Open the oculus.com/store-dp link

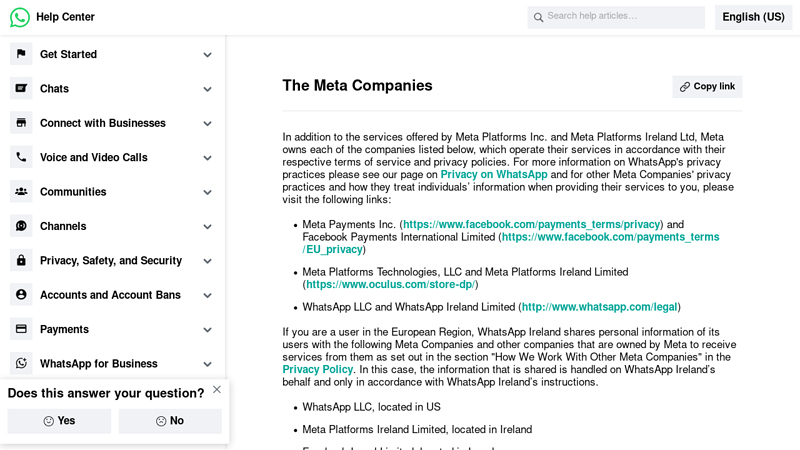[390, 285]
